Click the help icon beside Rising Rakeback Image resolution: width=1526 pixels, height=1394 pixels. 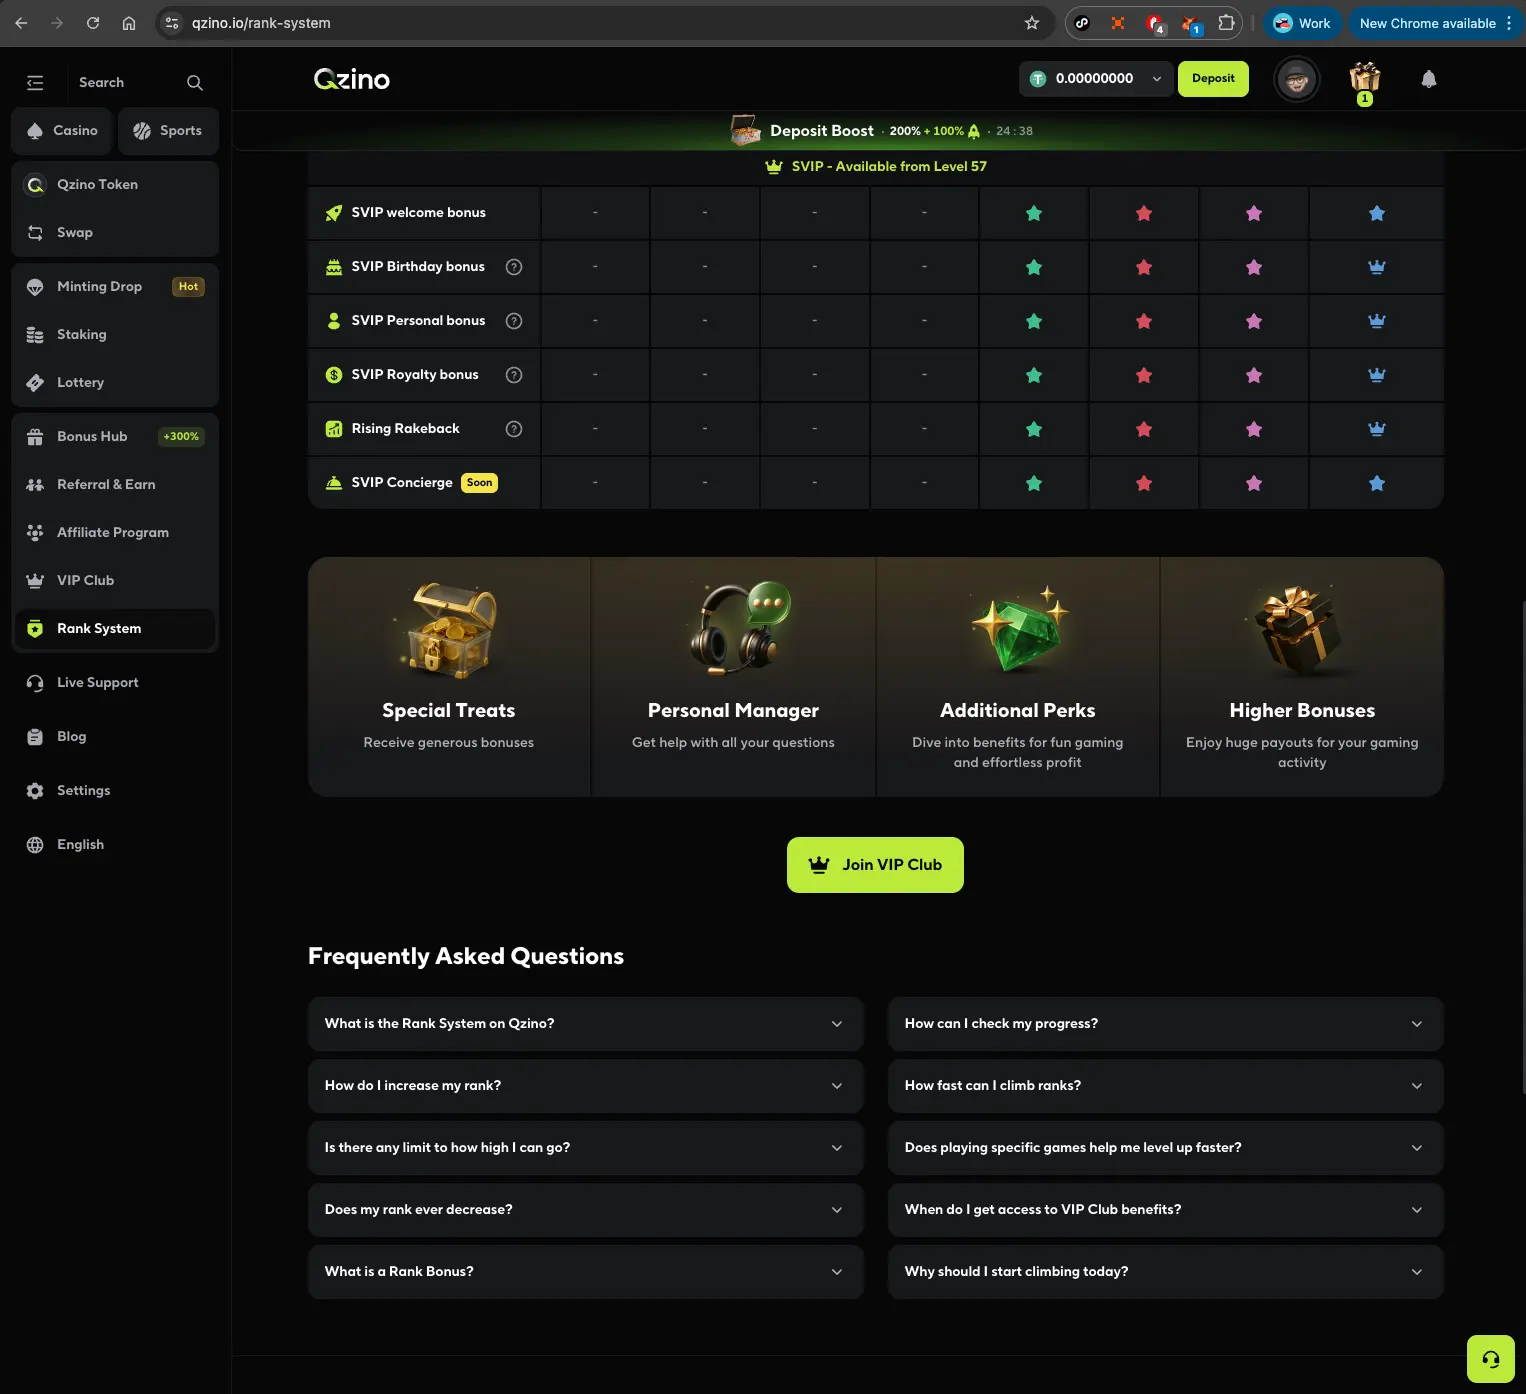point(514,429)
